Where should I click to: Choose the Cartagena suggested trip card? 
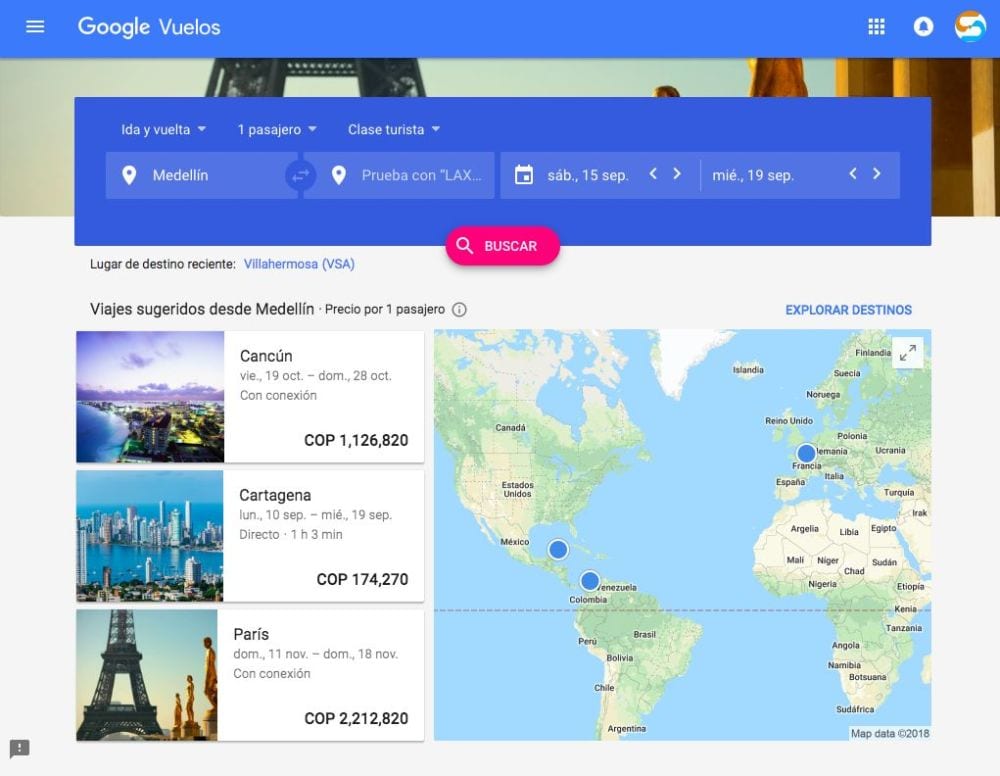pos(250,536)
